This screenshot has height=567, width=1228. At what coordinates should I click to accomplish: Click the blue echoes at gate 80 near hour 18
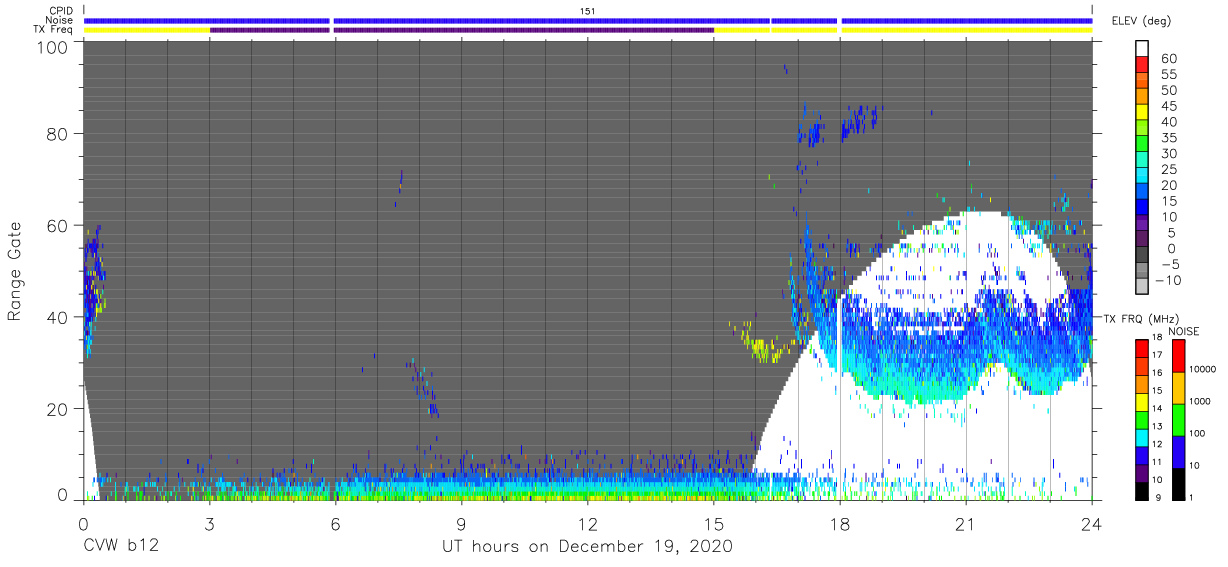[858, 122]
